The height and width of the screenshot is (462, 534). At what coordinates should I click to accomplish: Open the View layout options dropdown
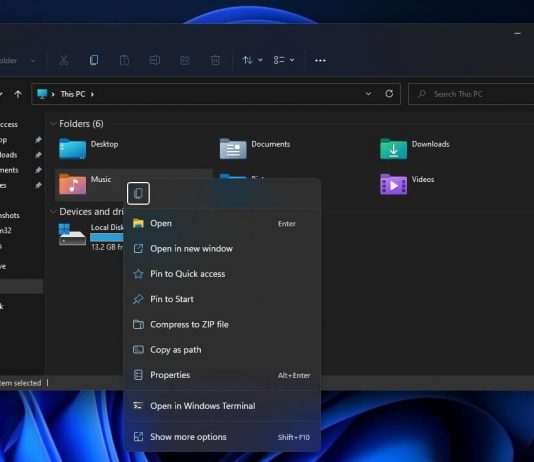[284, 60]
